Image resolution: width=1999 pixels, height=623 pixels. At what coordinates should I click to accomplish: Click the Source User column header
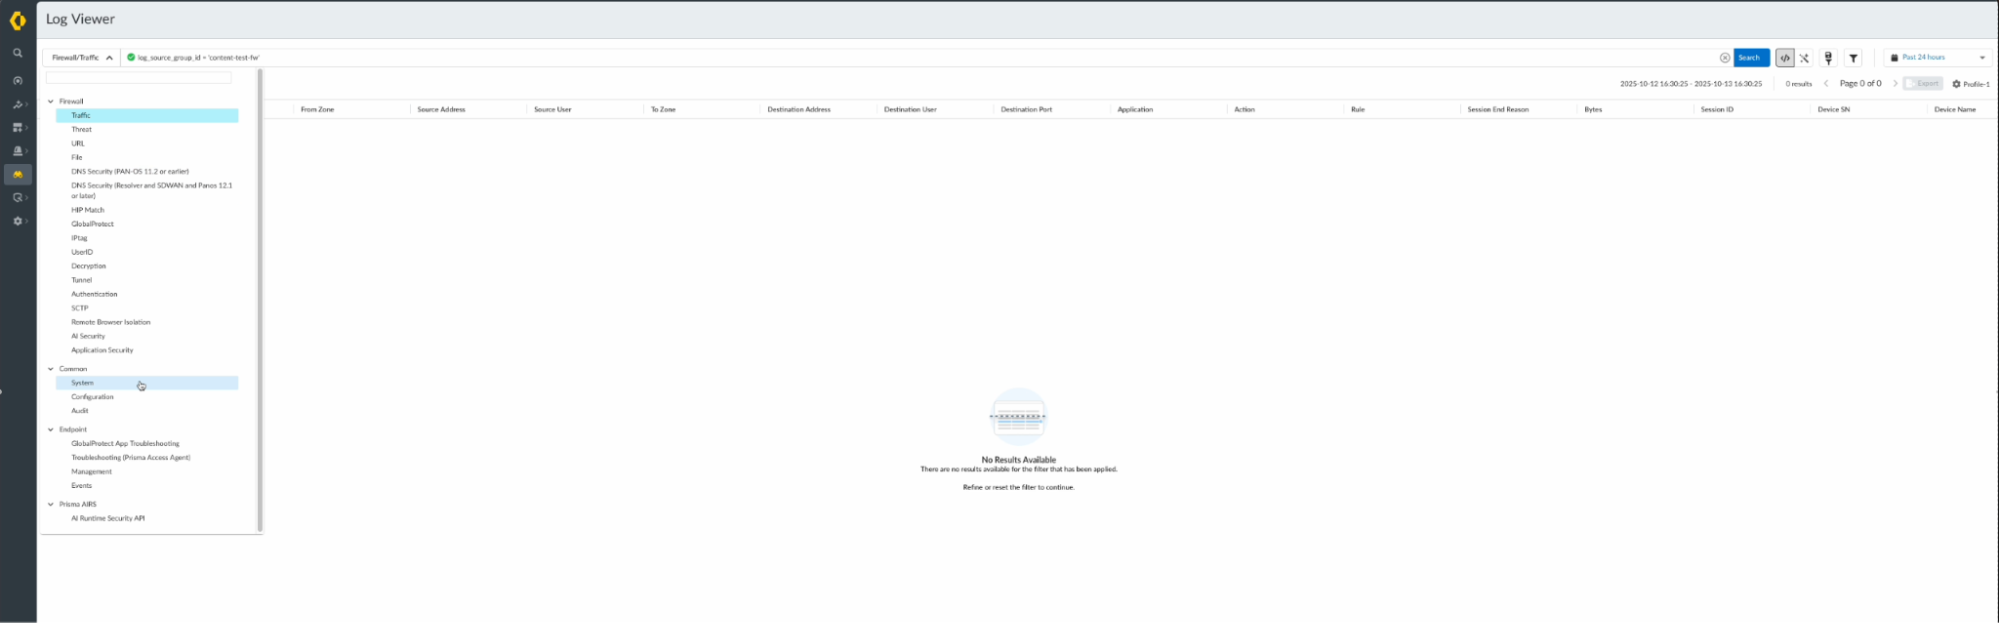553,110
